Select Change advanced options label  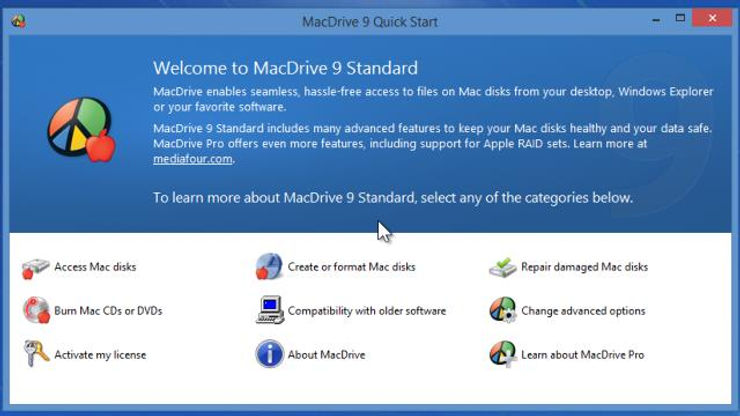[x=583, y=311]
